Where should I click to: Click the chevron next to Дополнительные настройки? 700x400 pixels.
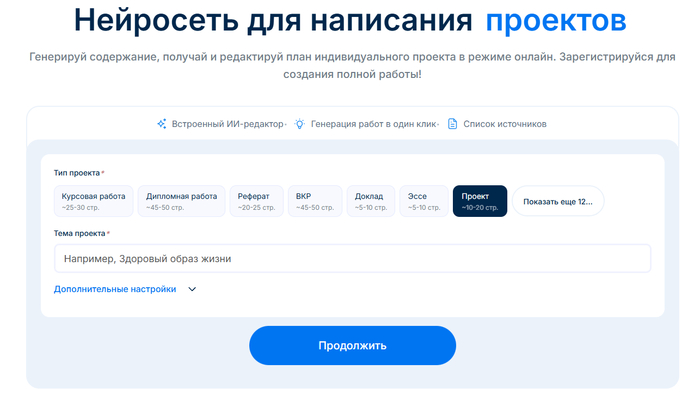tap(192, 290)
